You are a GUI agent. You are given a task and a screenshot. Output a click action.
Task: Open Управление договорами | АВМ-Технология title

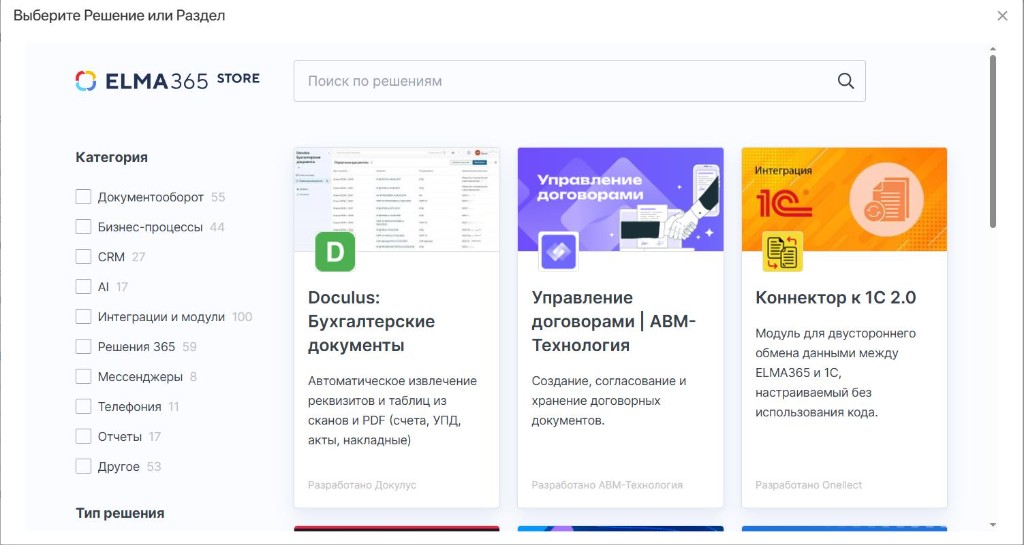(x=614, y=321)
